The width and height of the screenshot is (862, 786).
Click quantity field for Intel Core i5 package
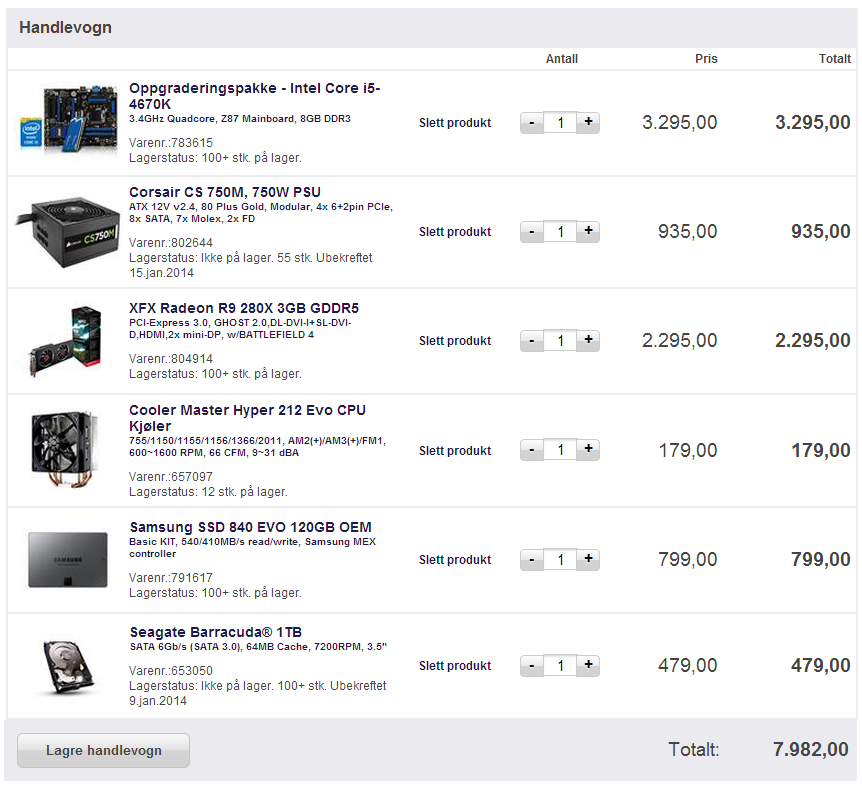(560, 123)
